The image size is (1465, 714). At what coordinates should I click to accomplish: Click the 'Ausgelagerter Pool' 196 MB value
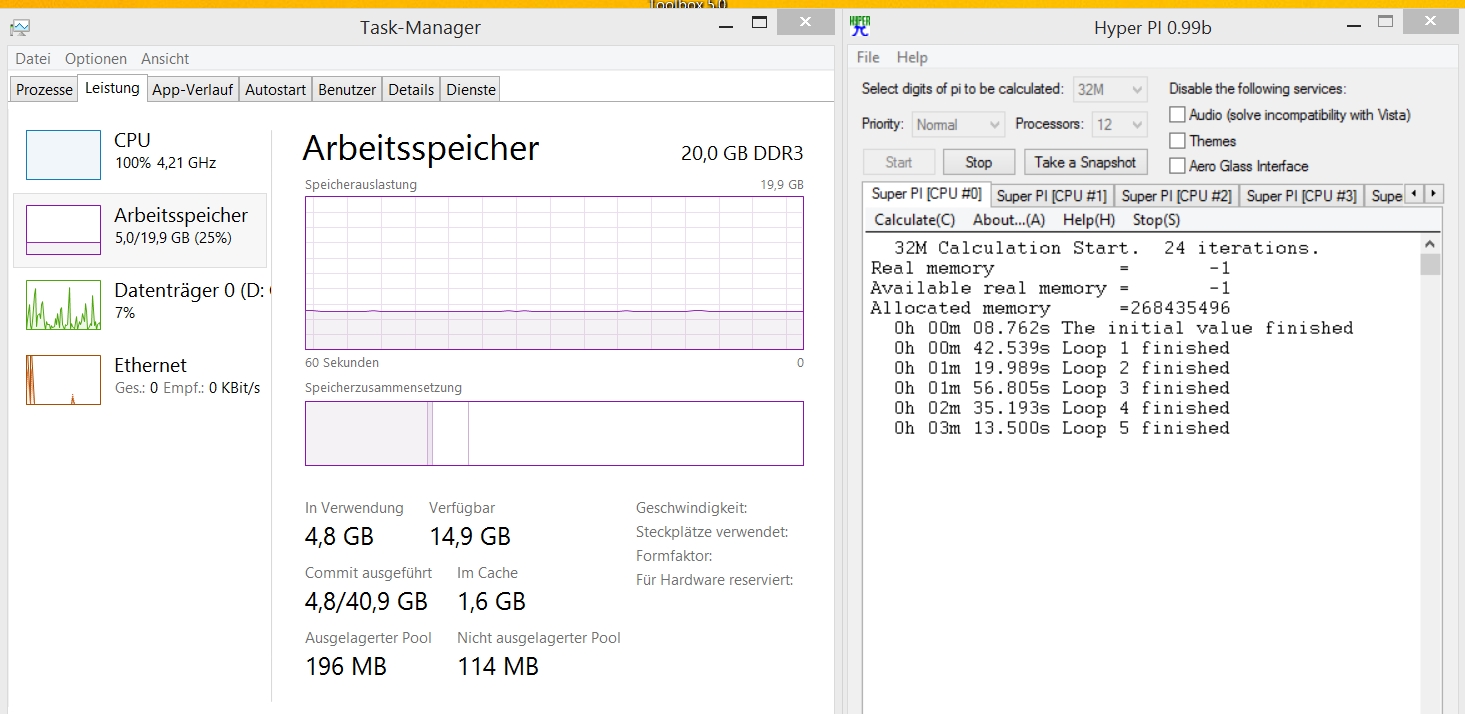point(346,666)
